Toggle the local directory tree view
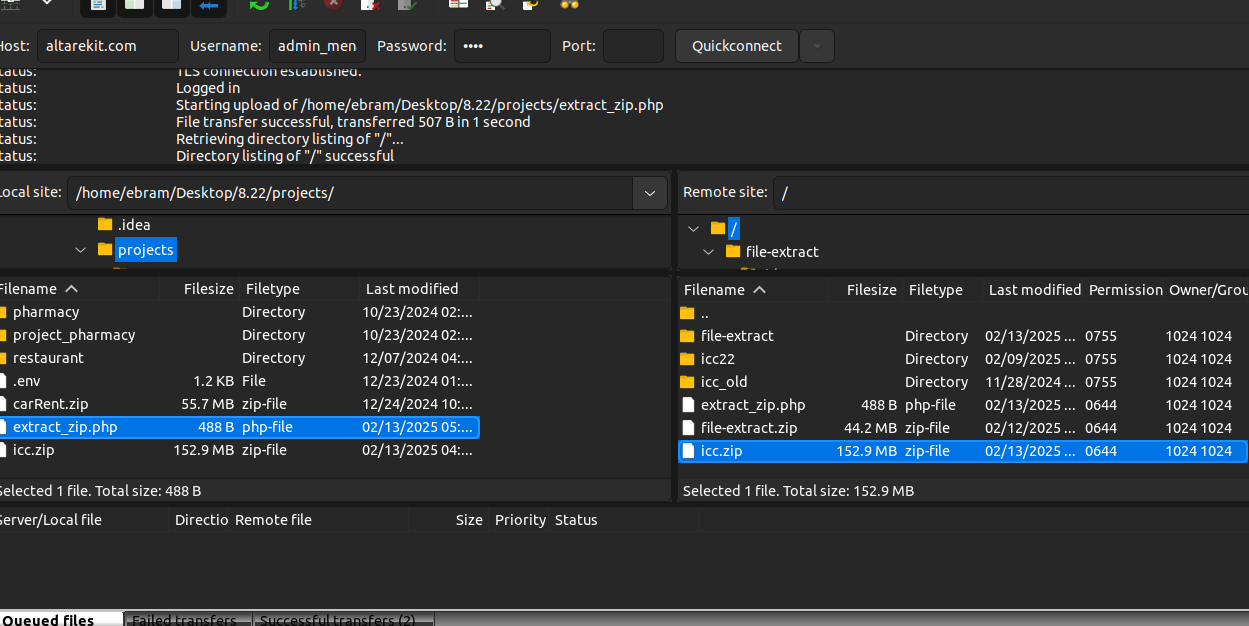The image size is (1249, 626). [x=135, y=5]
